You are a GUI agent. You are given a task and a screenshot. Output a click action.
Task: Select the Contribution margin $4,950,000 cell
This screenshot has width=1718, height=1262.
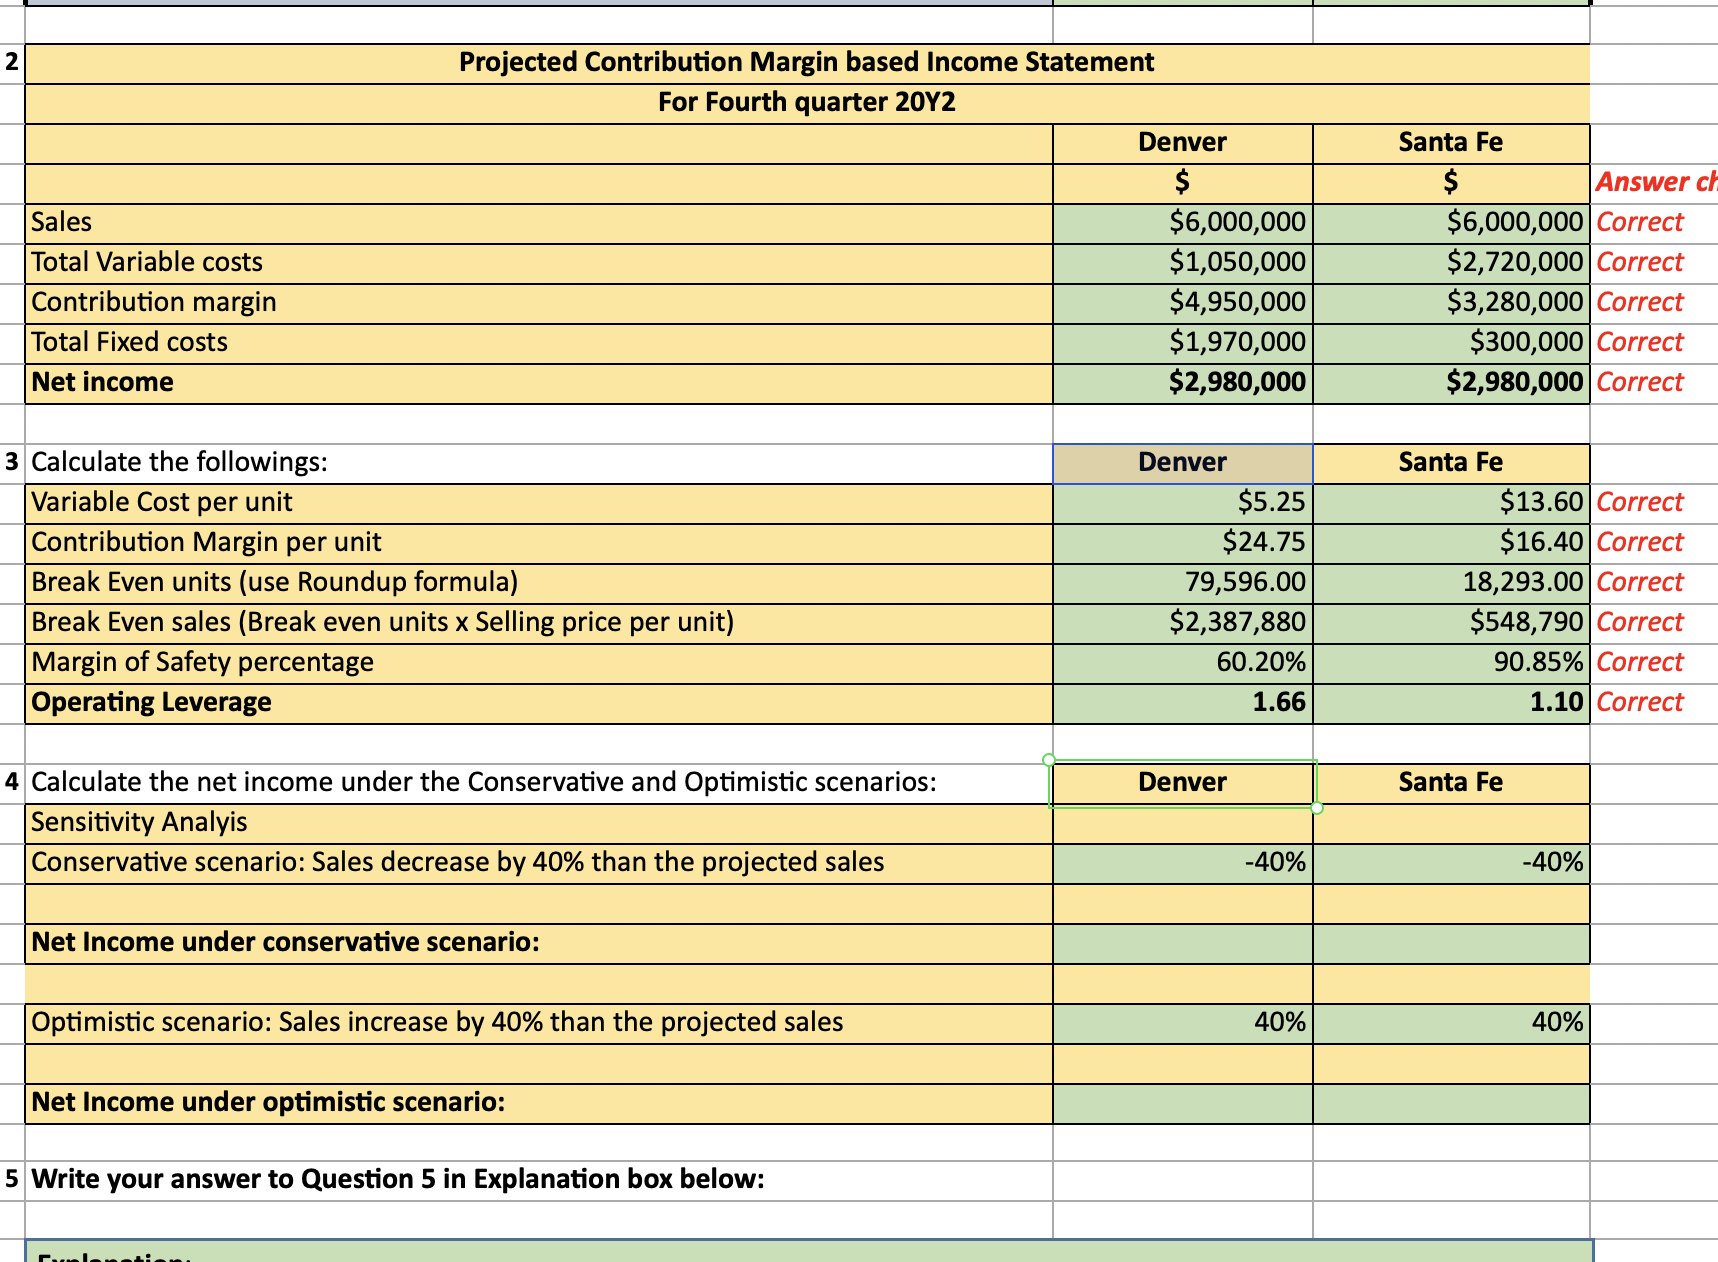[x=1182, y=301]
